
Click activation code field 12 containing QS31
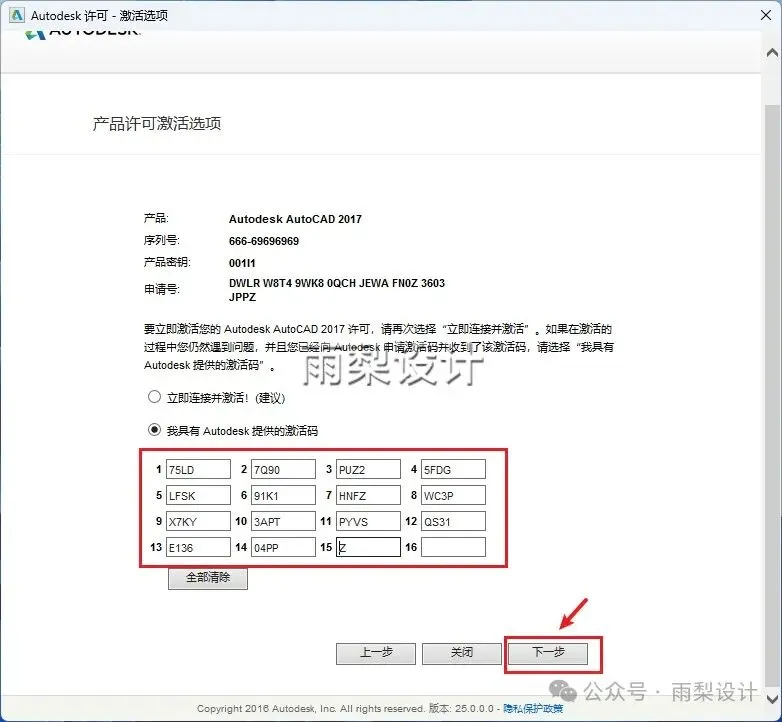(x=453, y=522)
